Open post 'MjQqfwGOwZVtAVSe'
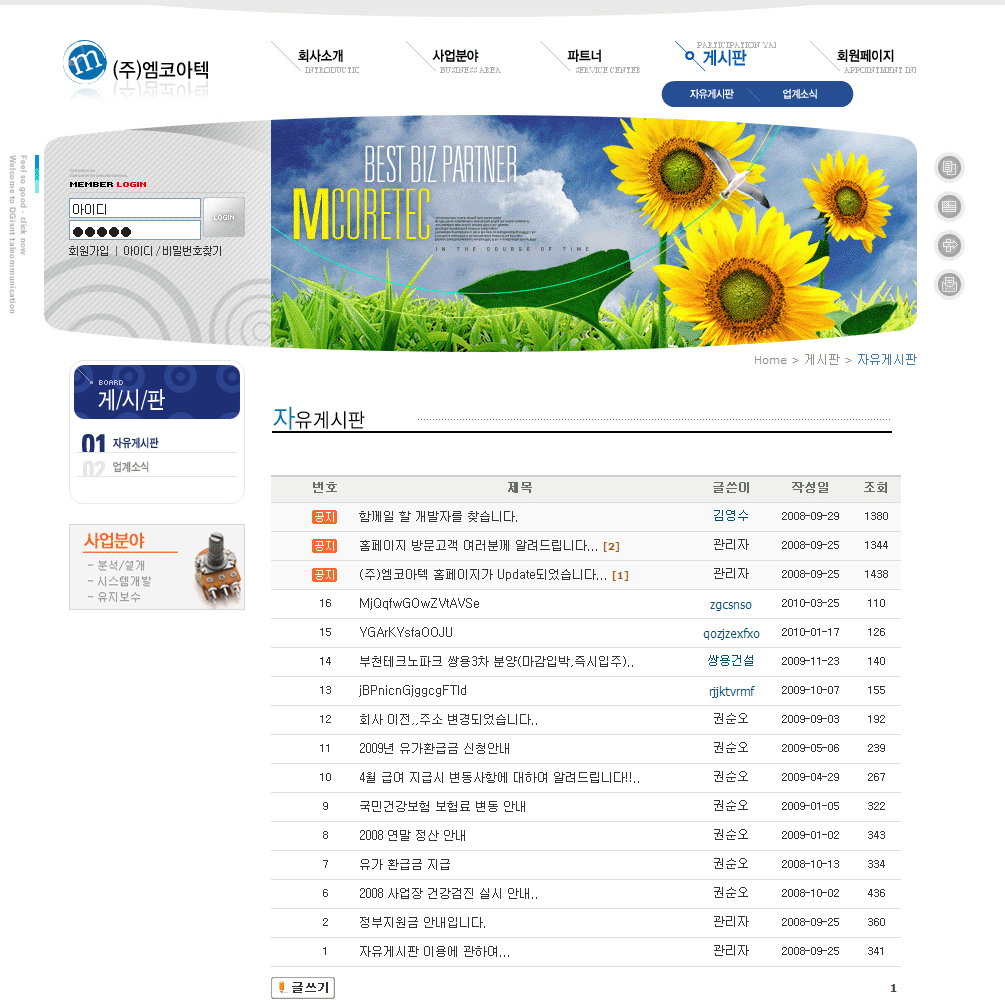Image resolution: width=1005 pixels, height=1000 pixels. point(419,603)
